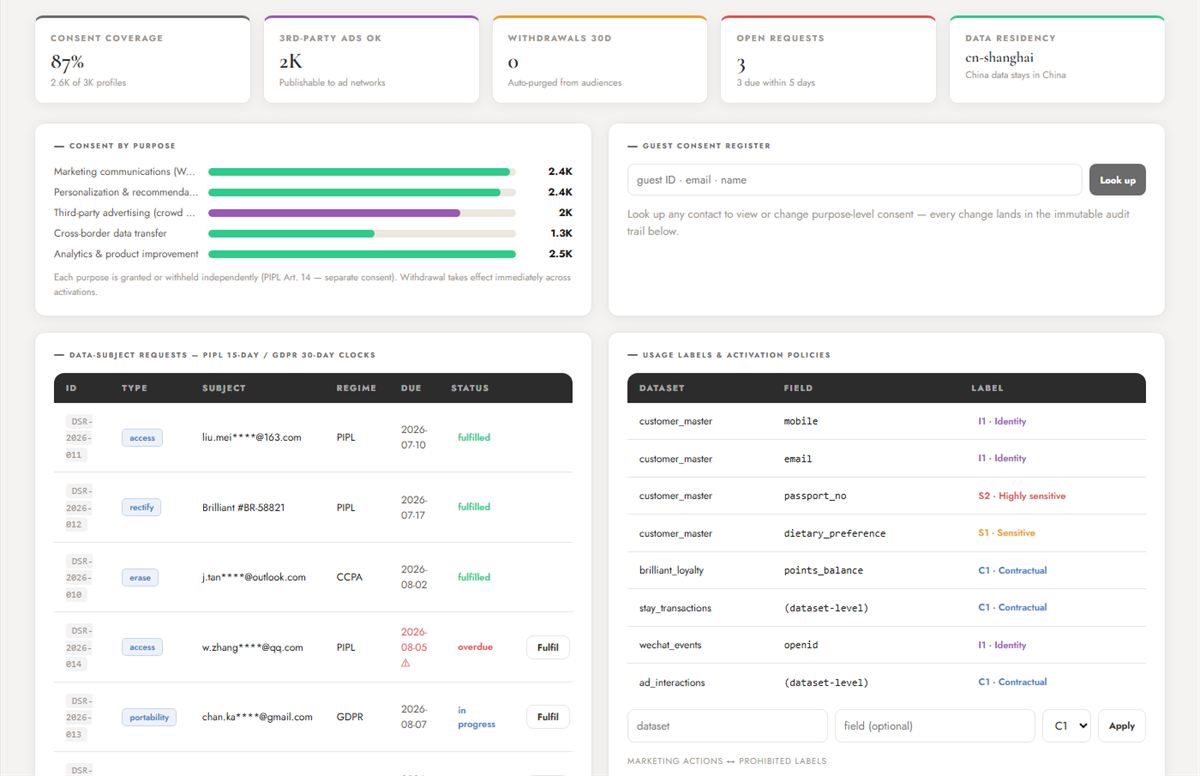Click the S2 · Highly sensitive label
The height and width of the screenshot is (776, 1200).
pos(1021,496)
